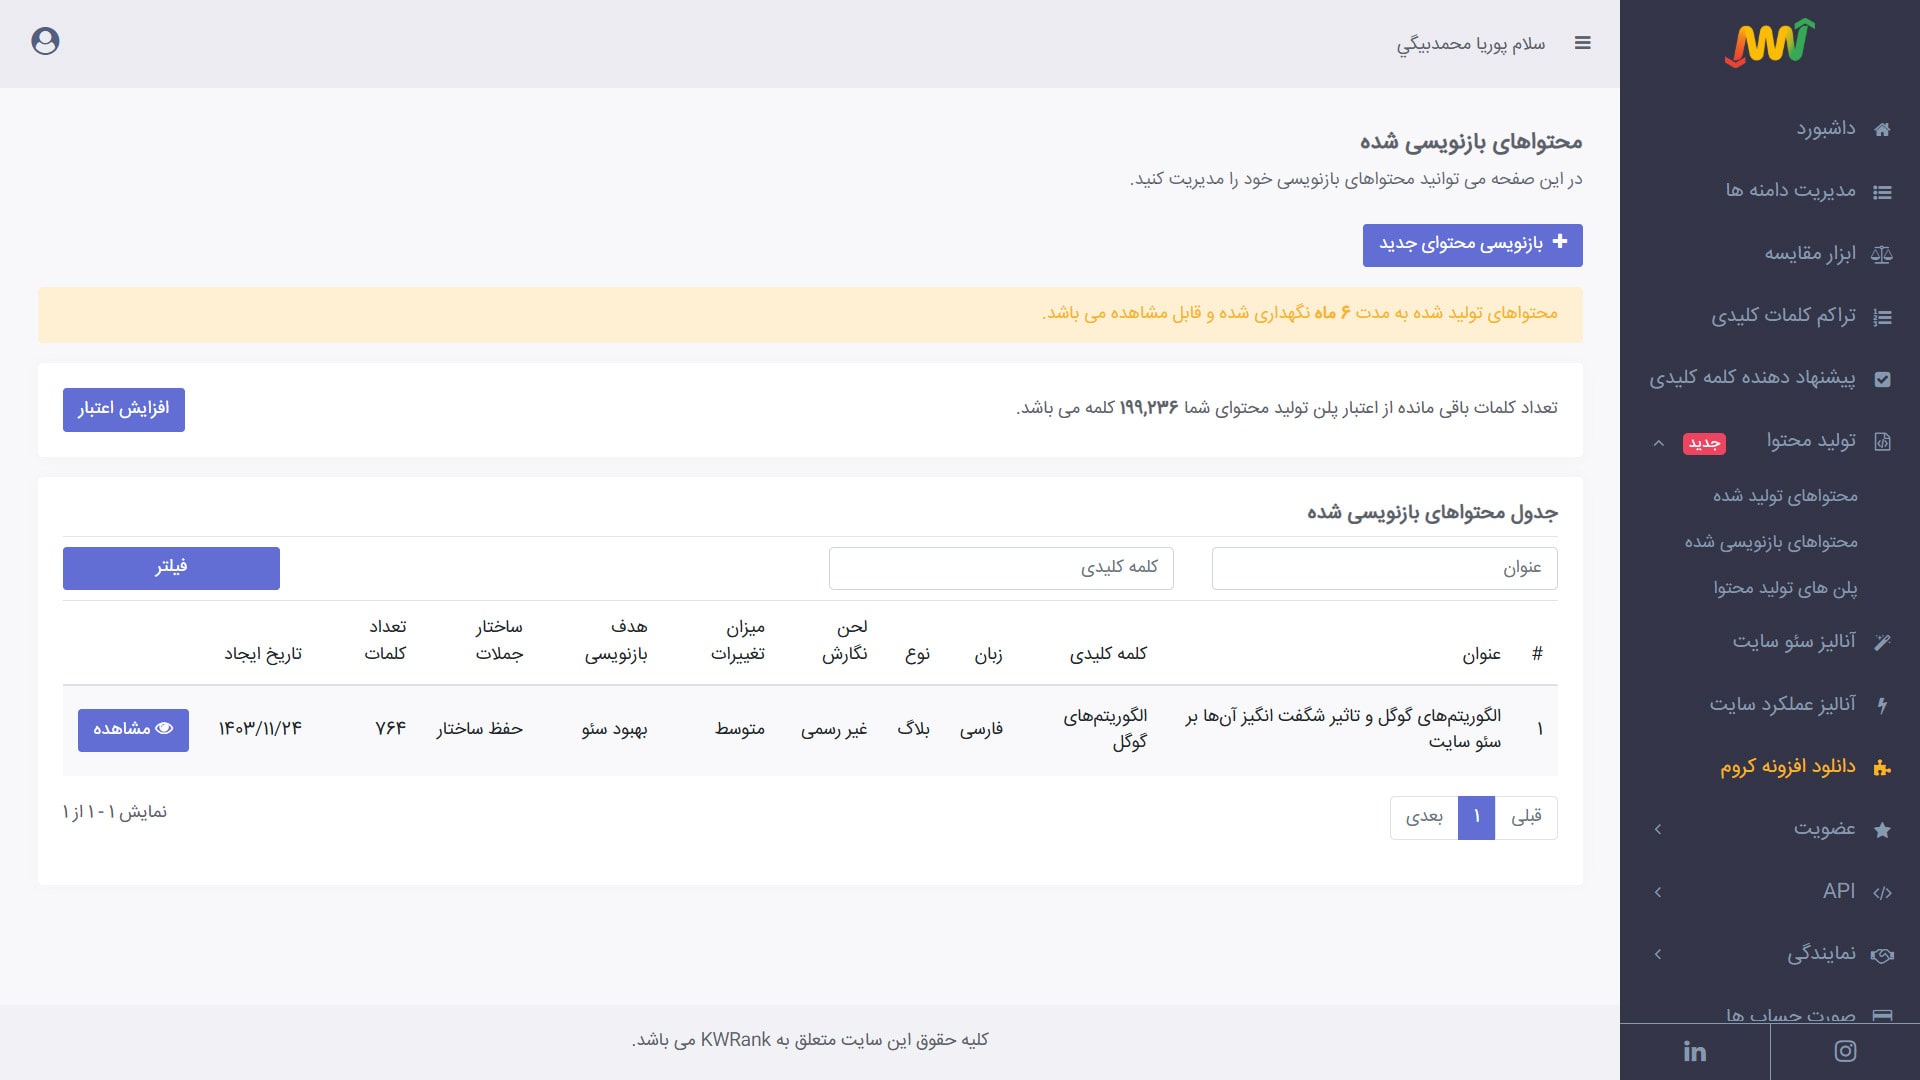Screen dimensions: 1920x1080
Task: Click the کلمه کلیدی column header
Action: [1108, 654]
